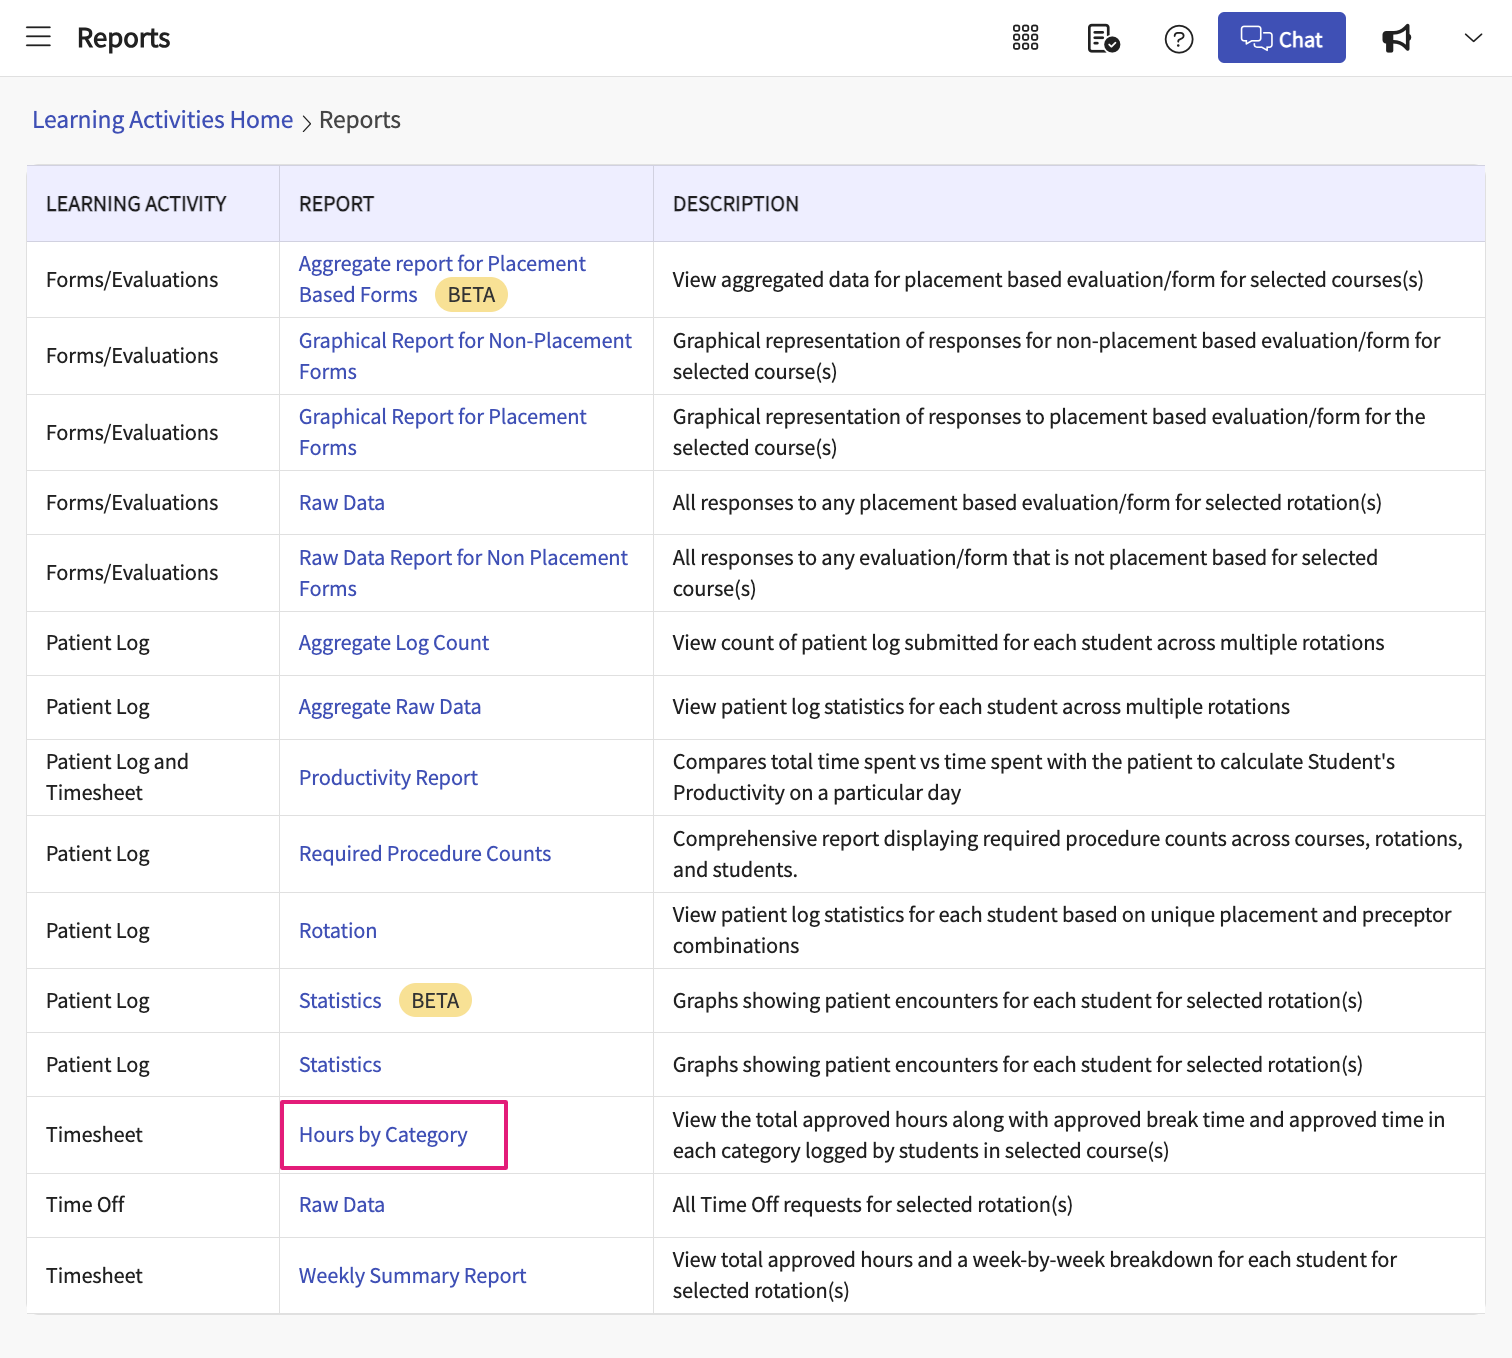Click description of Required Procedure Counts row
The image size is (1512, 1358).
[1067, 854]
